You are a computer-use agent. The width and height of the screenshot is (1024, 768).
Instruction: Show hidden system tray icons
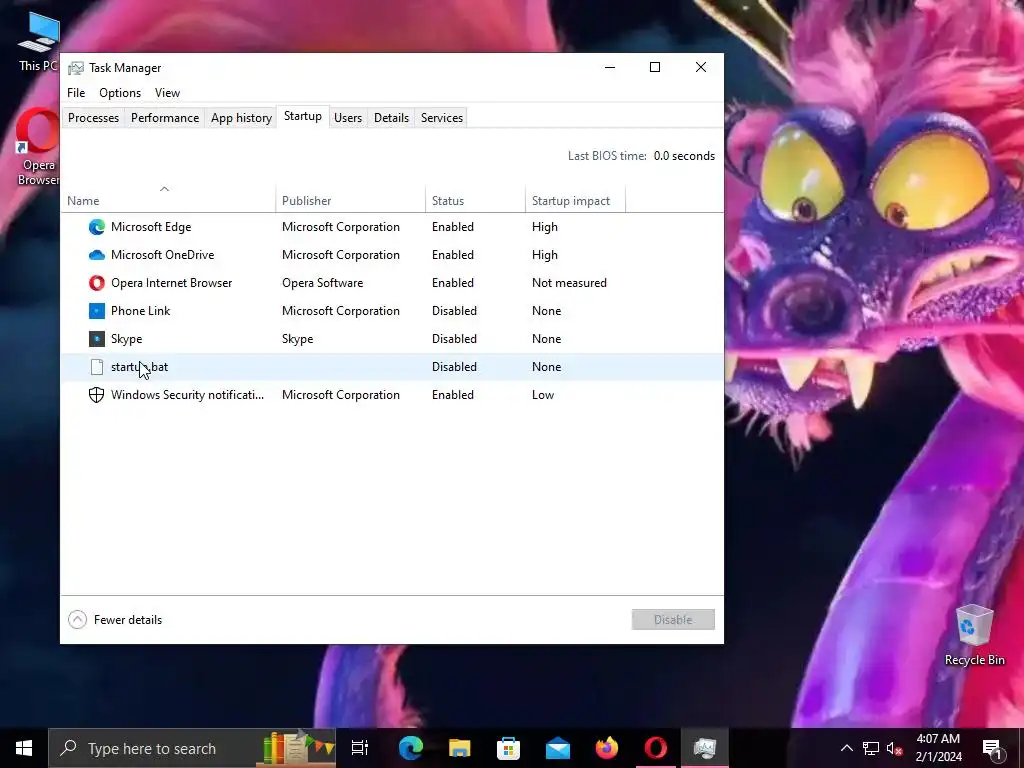[846, 748]
